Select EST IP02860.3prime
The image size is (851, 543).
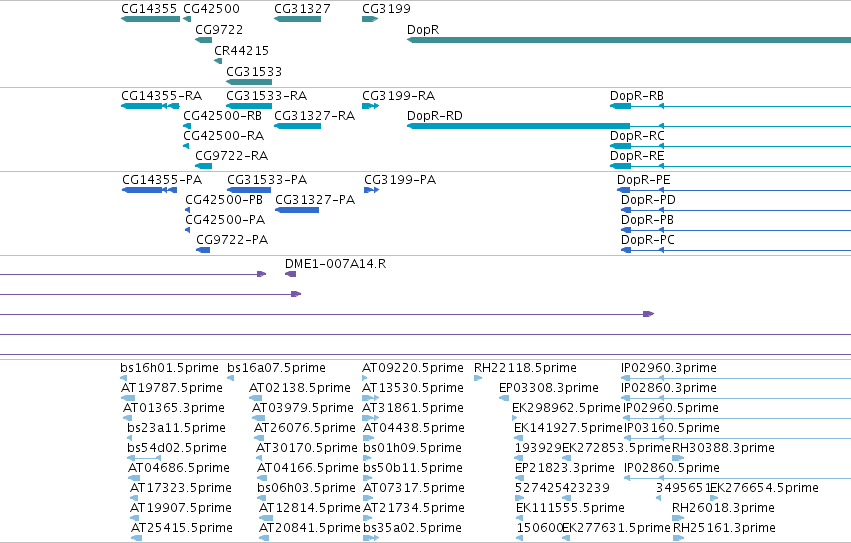pyautogui.click(x=736, y=398)
